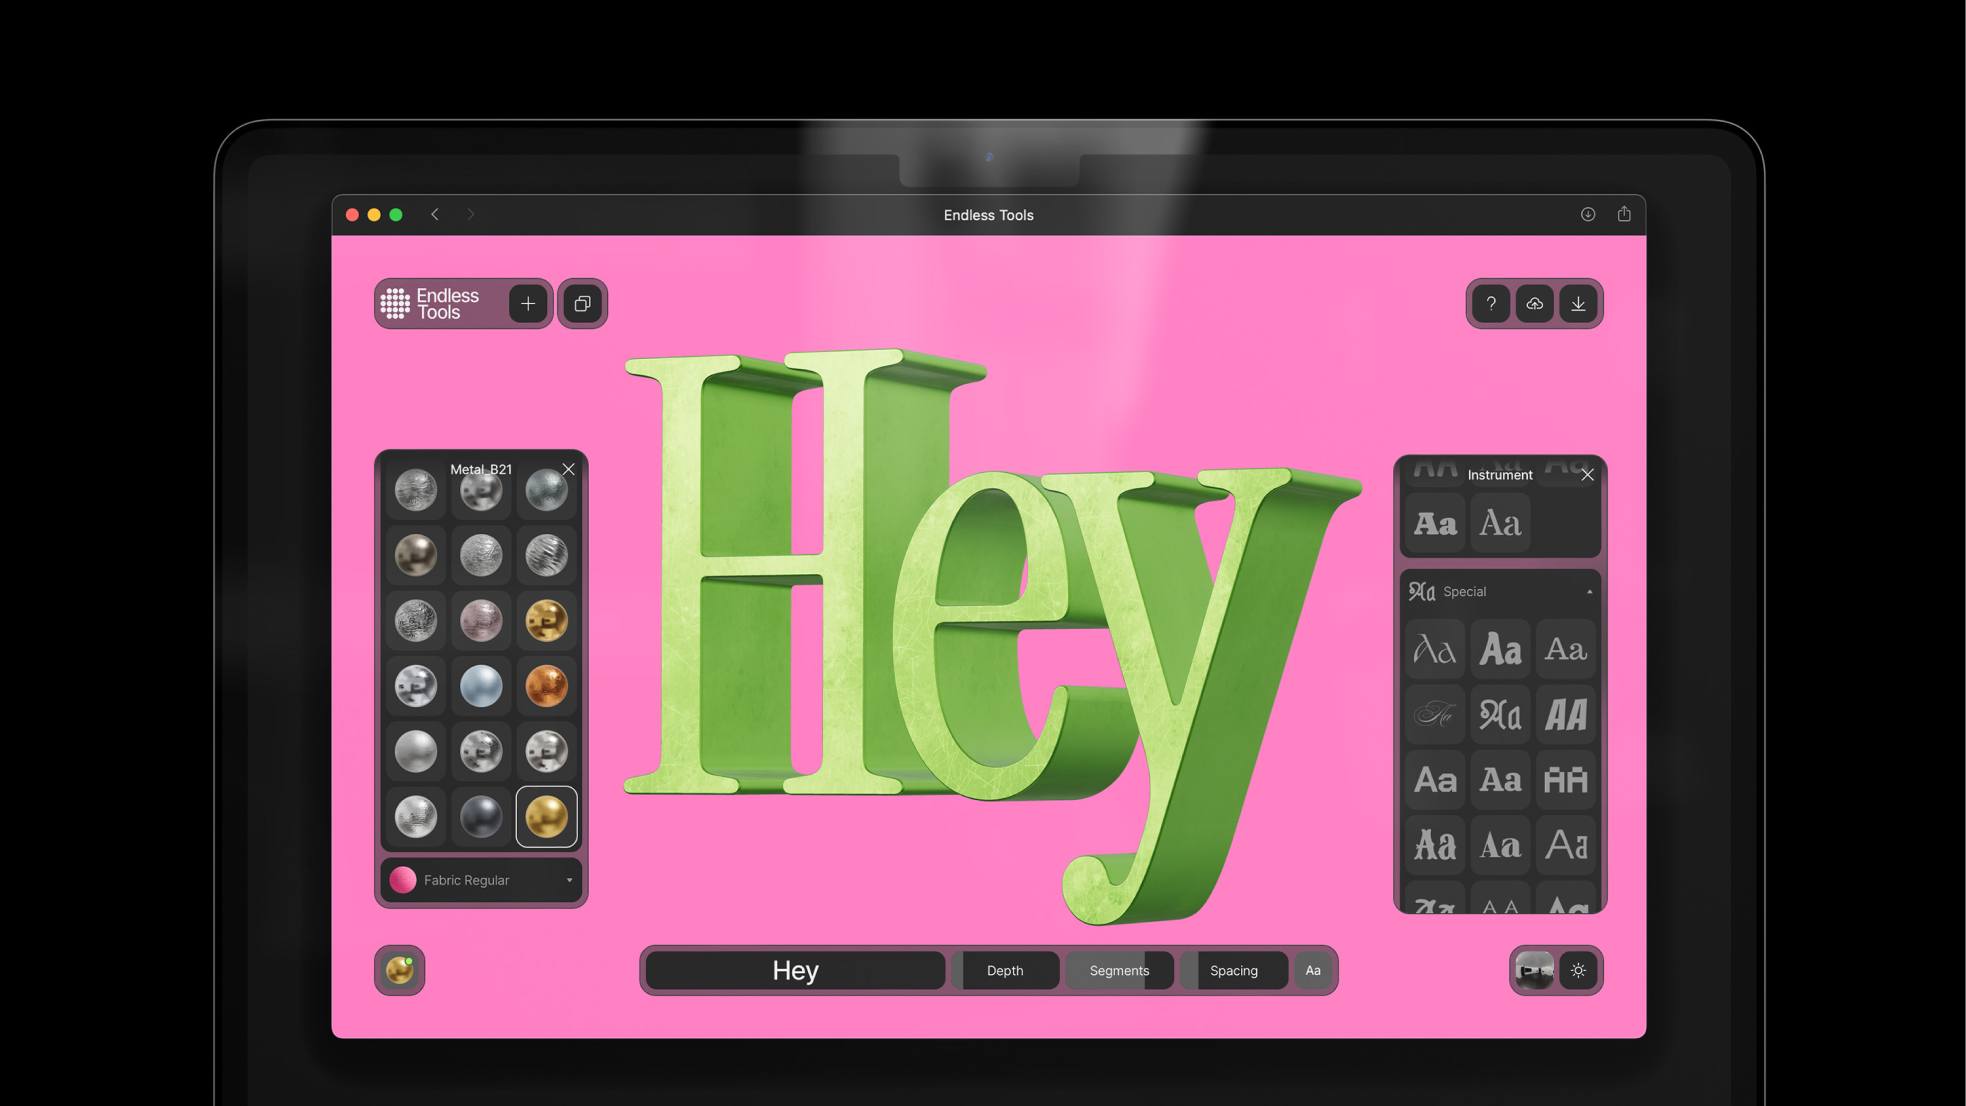Click the duplicate windows icon
This screenshot has width=1966, height=1106.
[582, 304]
